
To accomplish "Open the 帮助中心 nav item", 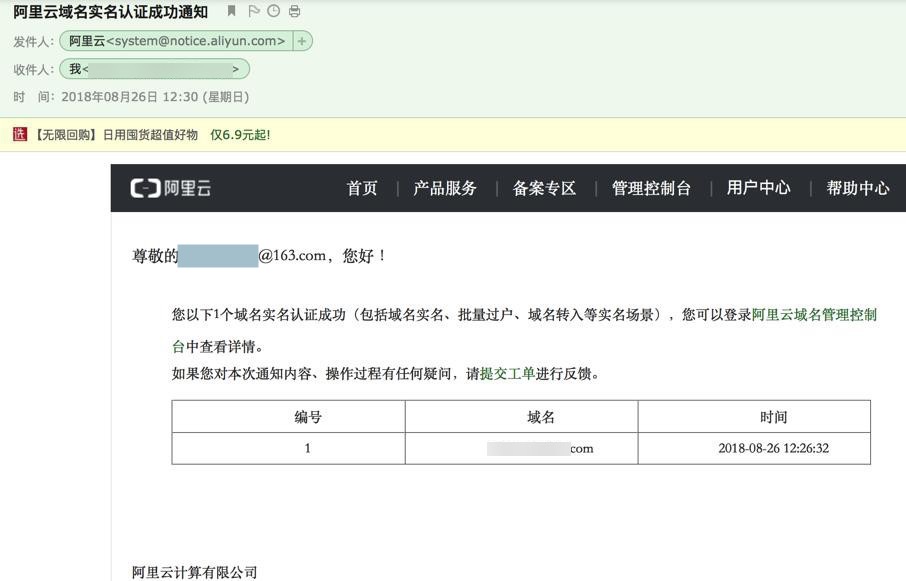I will 857,188.
